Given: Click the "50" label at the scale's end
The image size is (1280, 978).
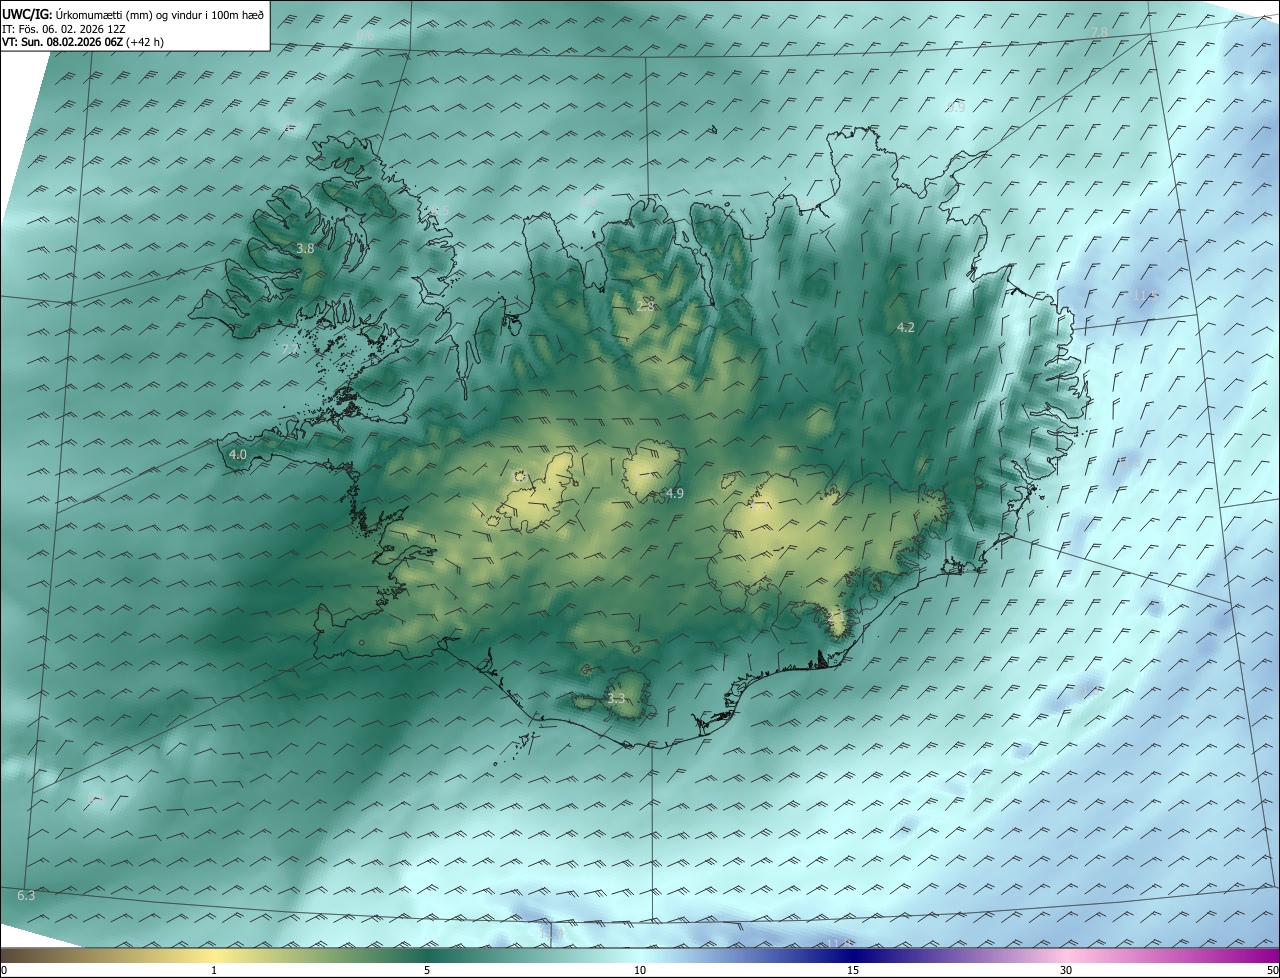Looking at the screenshot, I should (x=1272, y=970).
